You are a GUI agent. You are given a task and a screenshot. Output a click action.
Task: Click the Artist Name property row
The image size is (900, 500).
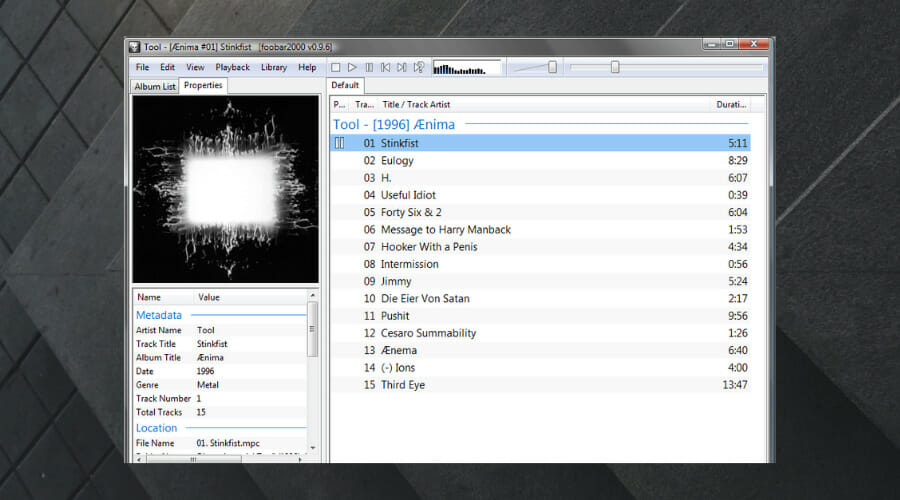click(x=220, y=330)
